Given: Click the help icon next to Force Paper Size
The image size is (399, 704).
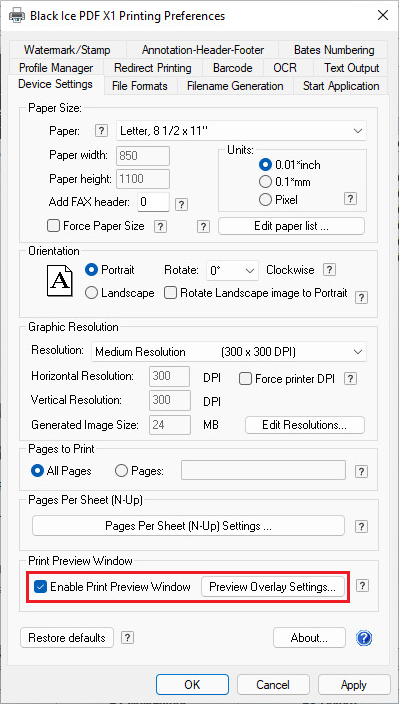Looking at the screenshot, I should [x=160, y=226].
